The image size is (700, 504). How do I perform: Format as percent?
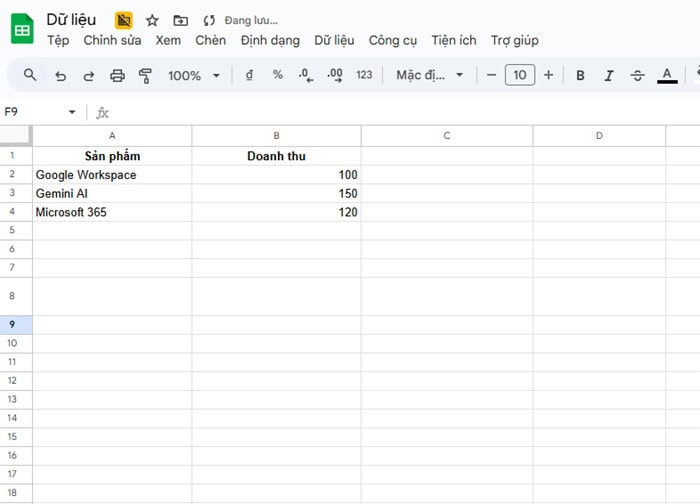click(x=278, y=75)
